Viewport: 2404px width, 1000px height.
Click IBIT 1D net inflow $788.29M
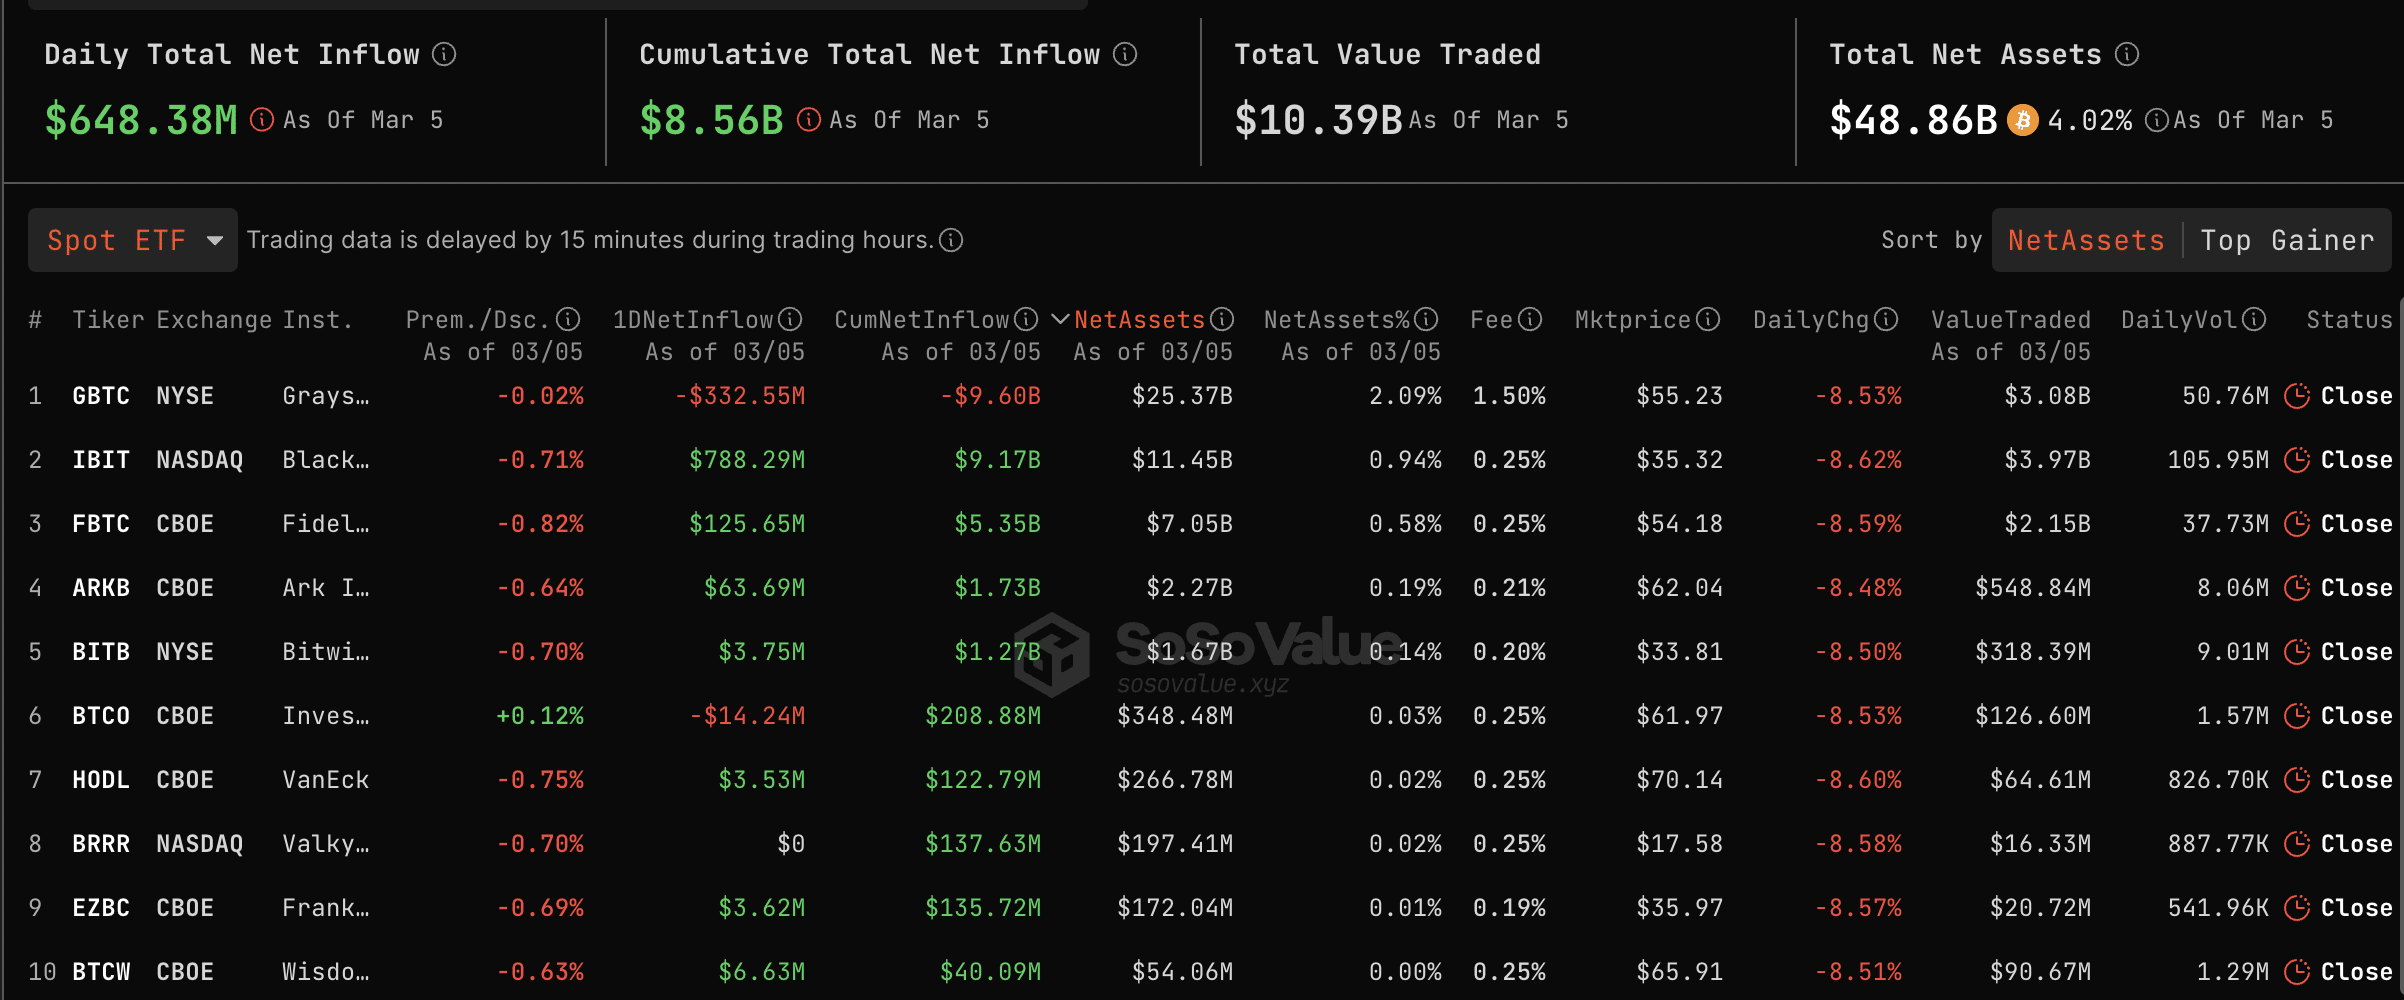747,460
